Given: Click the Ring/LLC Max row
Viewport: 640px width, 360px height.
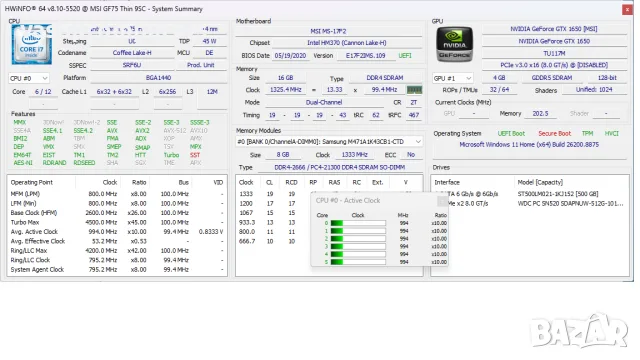Looking at the screenshot, I should point(117,251).
